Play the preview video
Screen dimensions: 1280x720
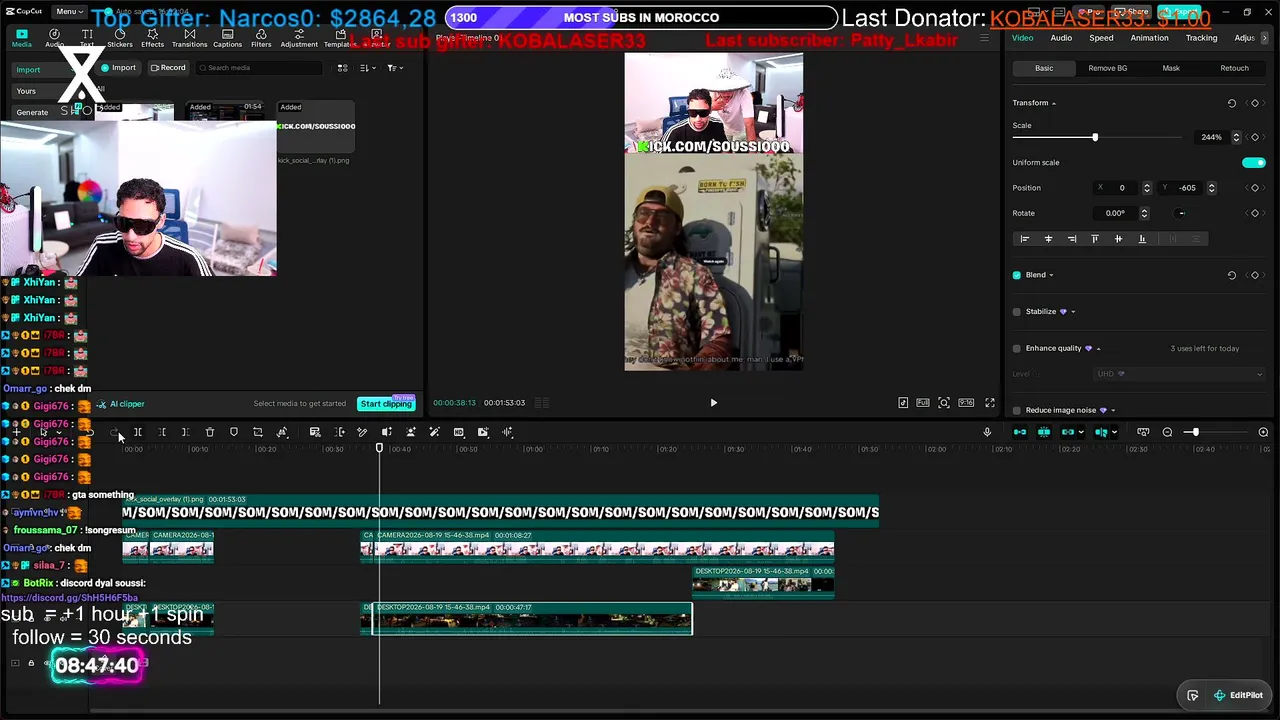(713, 403)
